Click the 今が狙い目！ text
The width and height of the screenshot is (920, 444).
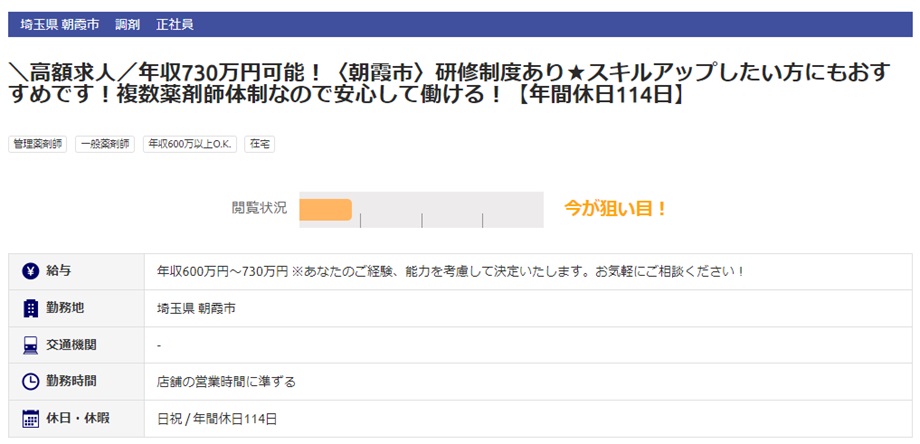(x=616, y=209)
